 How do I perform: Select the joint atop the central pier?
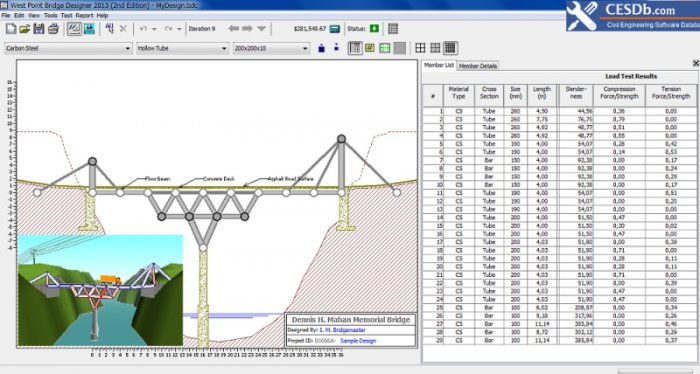[203, 248]
